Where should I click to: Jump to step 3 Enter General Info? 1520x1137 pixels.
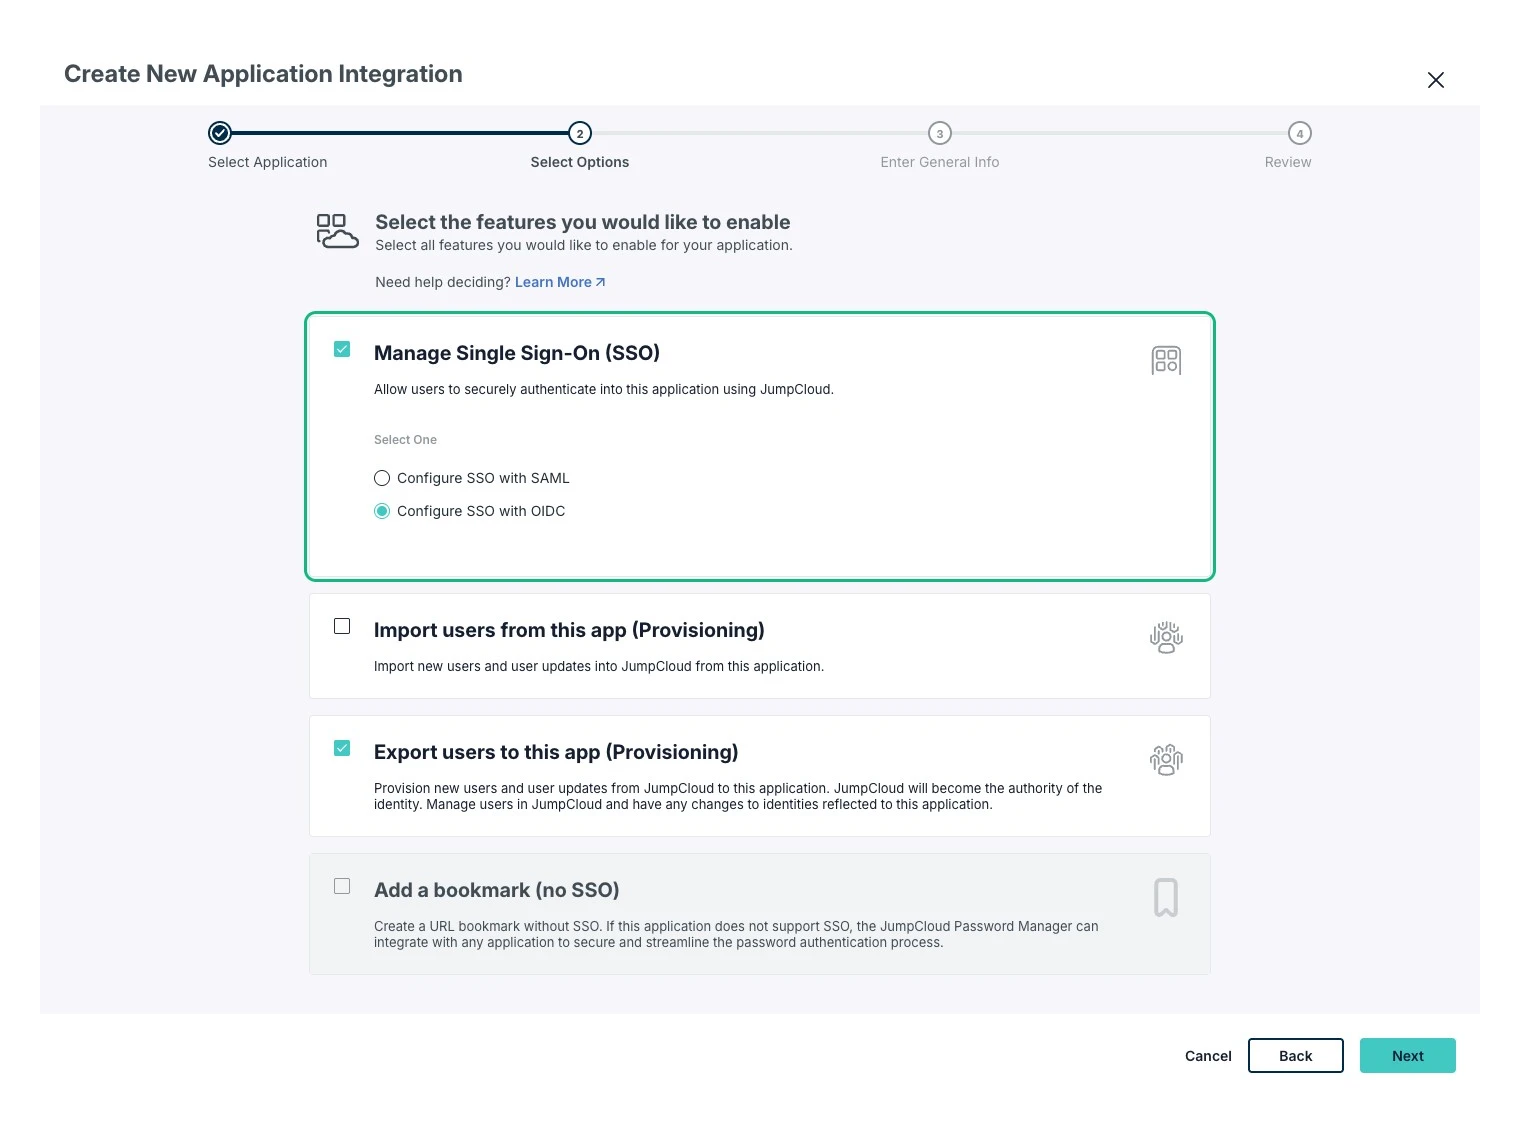pyautogui.click(x=940, y=133)
